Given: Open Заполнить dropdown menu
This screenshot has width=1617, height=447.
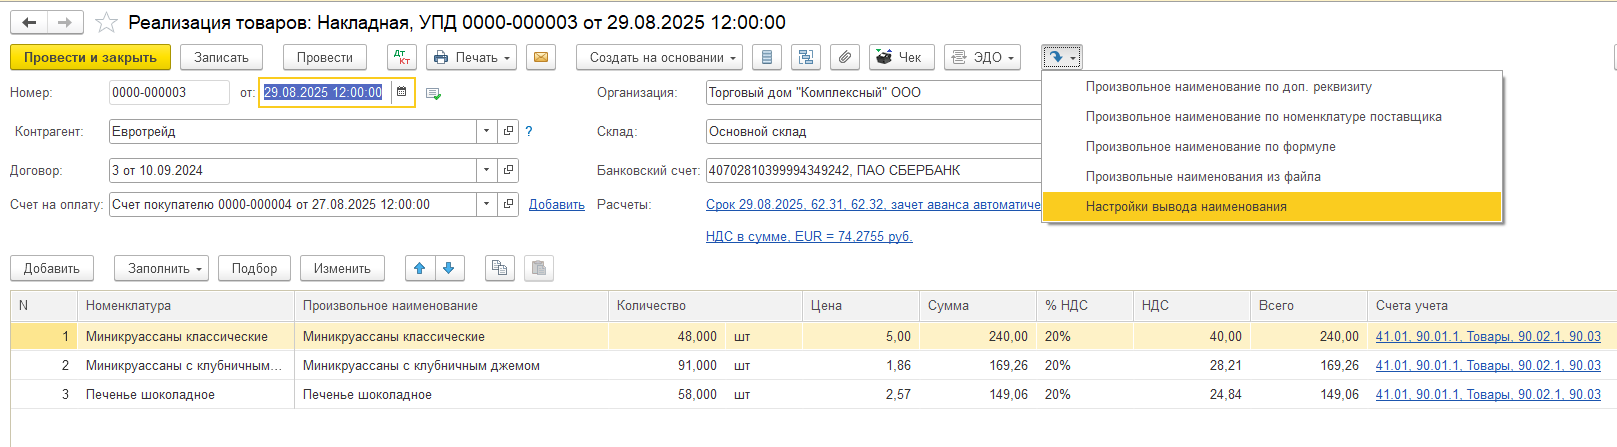Looking at the screenshot, I should (161, 268).
